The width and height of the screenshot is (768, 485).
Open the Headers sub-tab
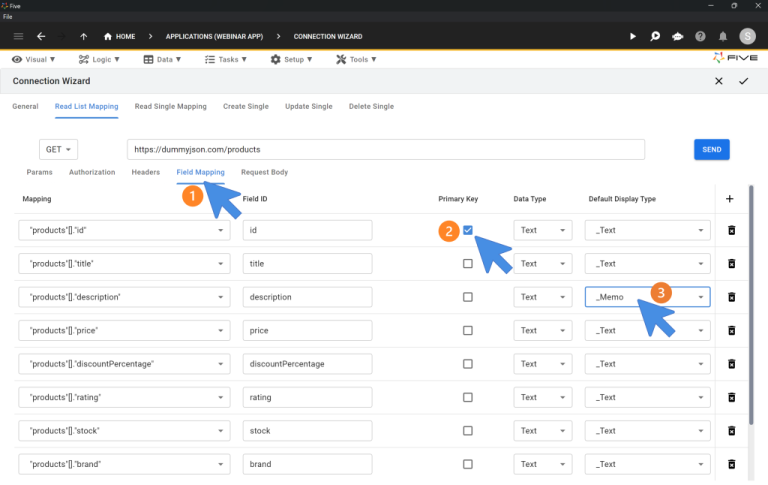(145, 172)
